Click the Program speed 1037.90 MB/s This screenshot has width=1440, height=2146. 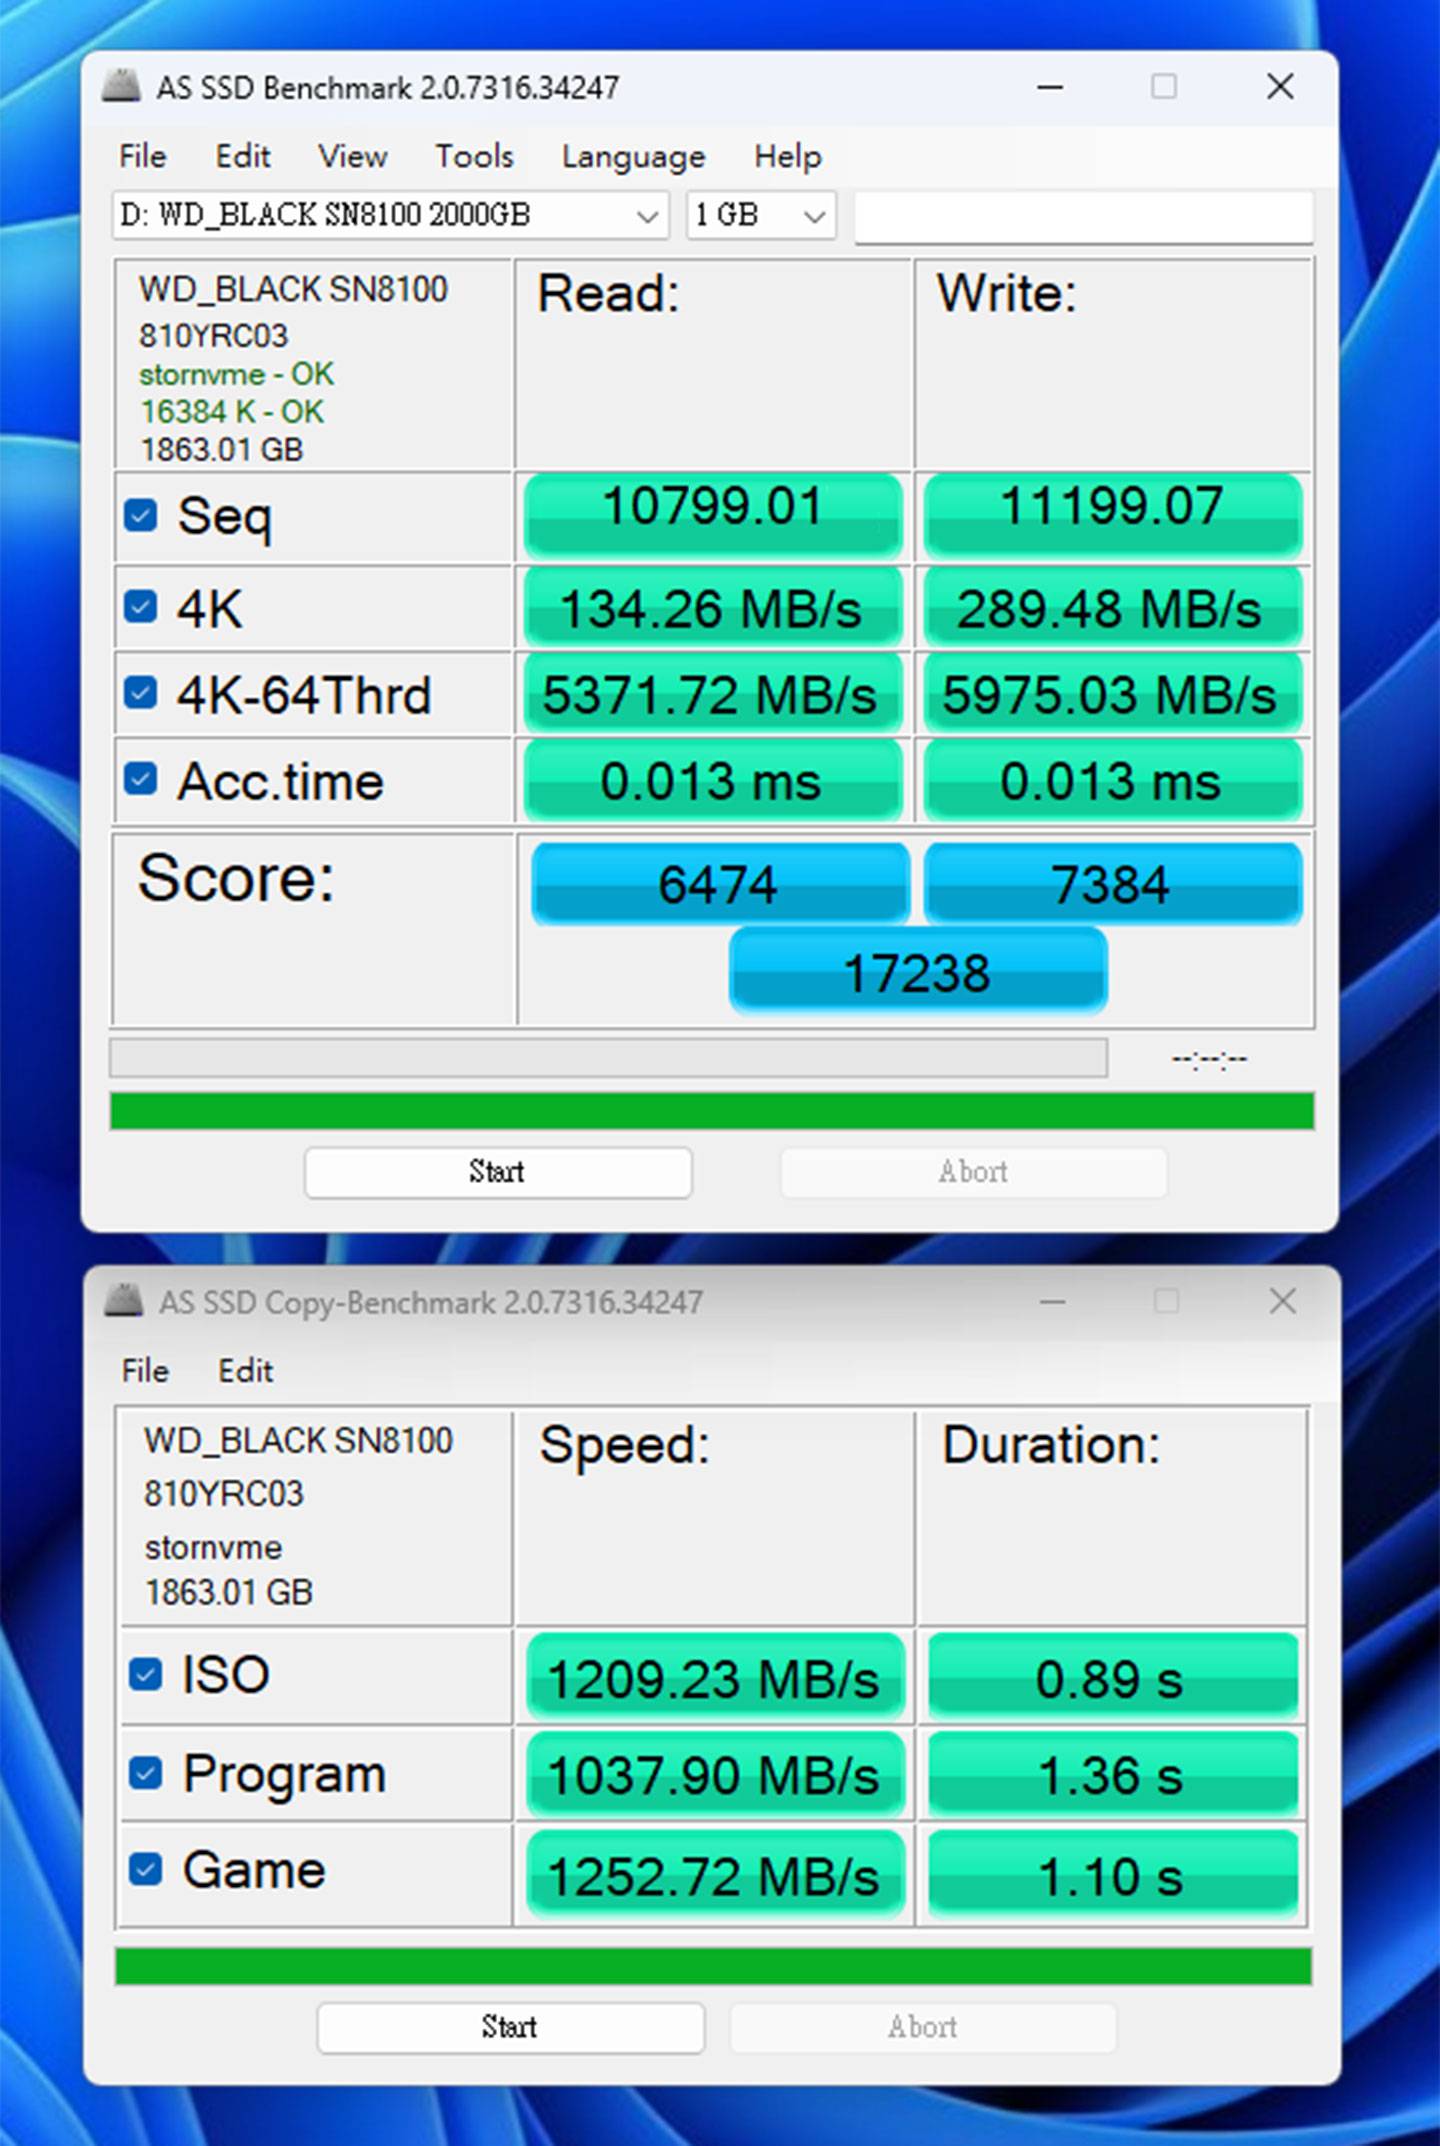(x=715, y=1774)
